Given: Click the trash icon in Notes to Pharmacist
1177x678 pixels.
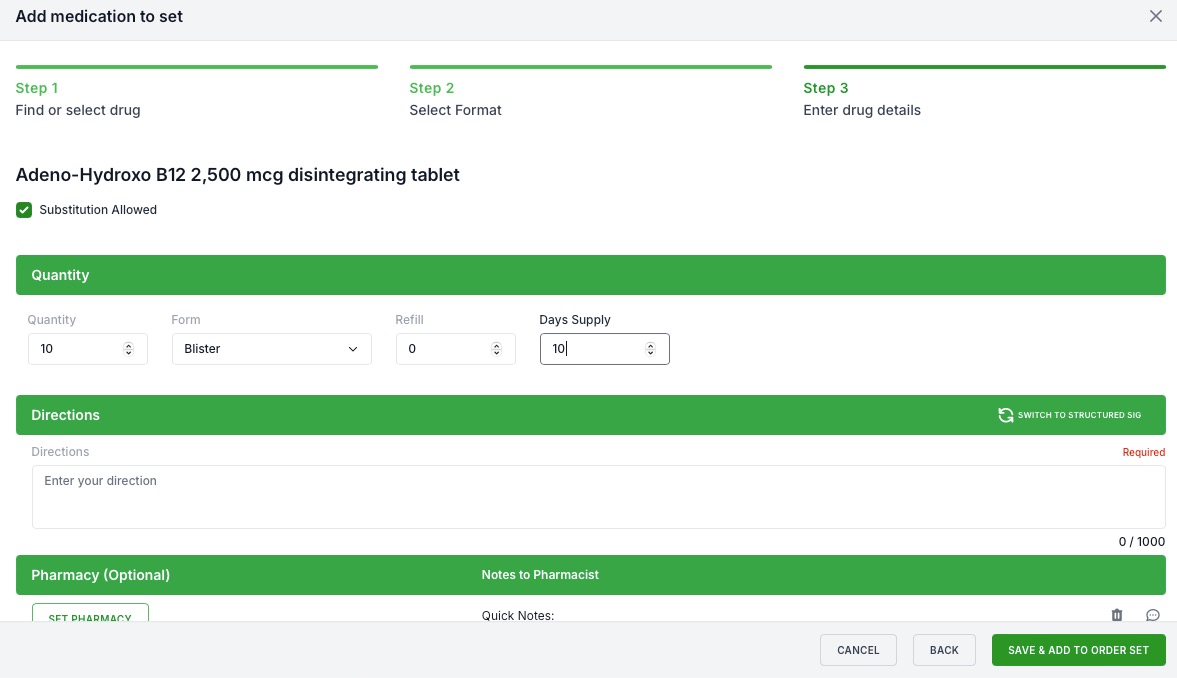Looking at the screenshot, I should click(x=1117, y=615).
